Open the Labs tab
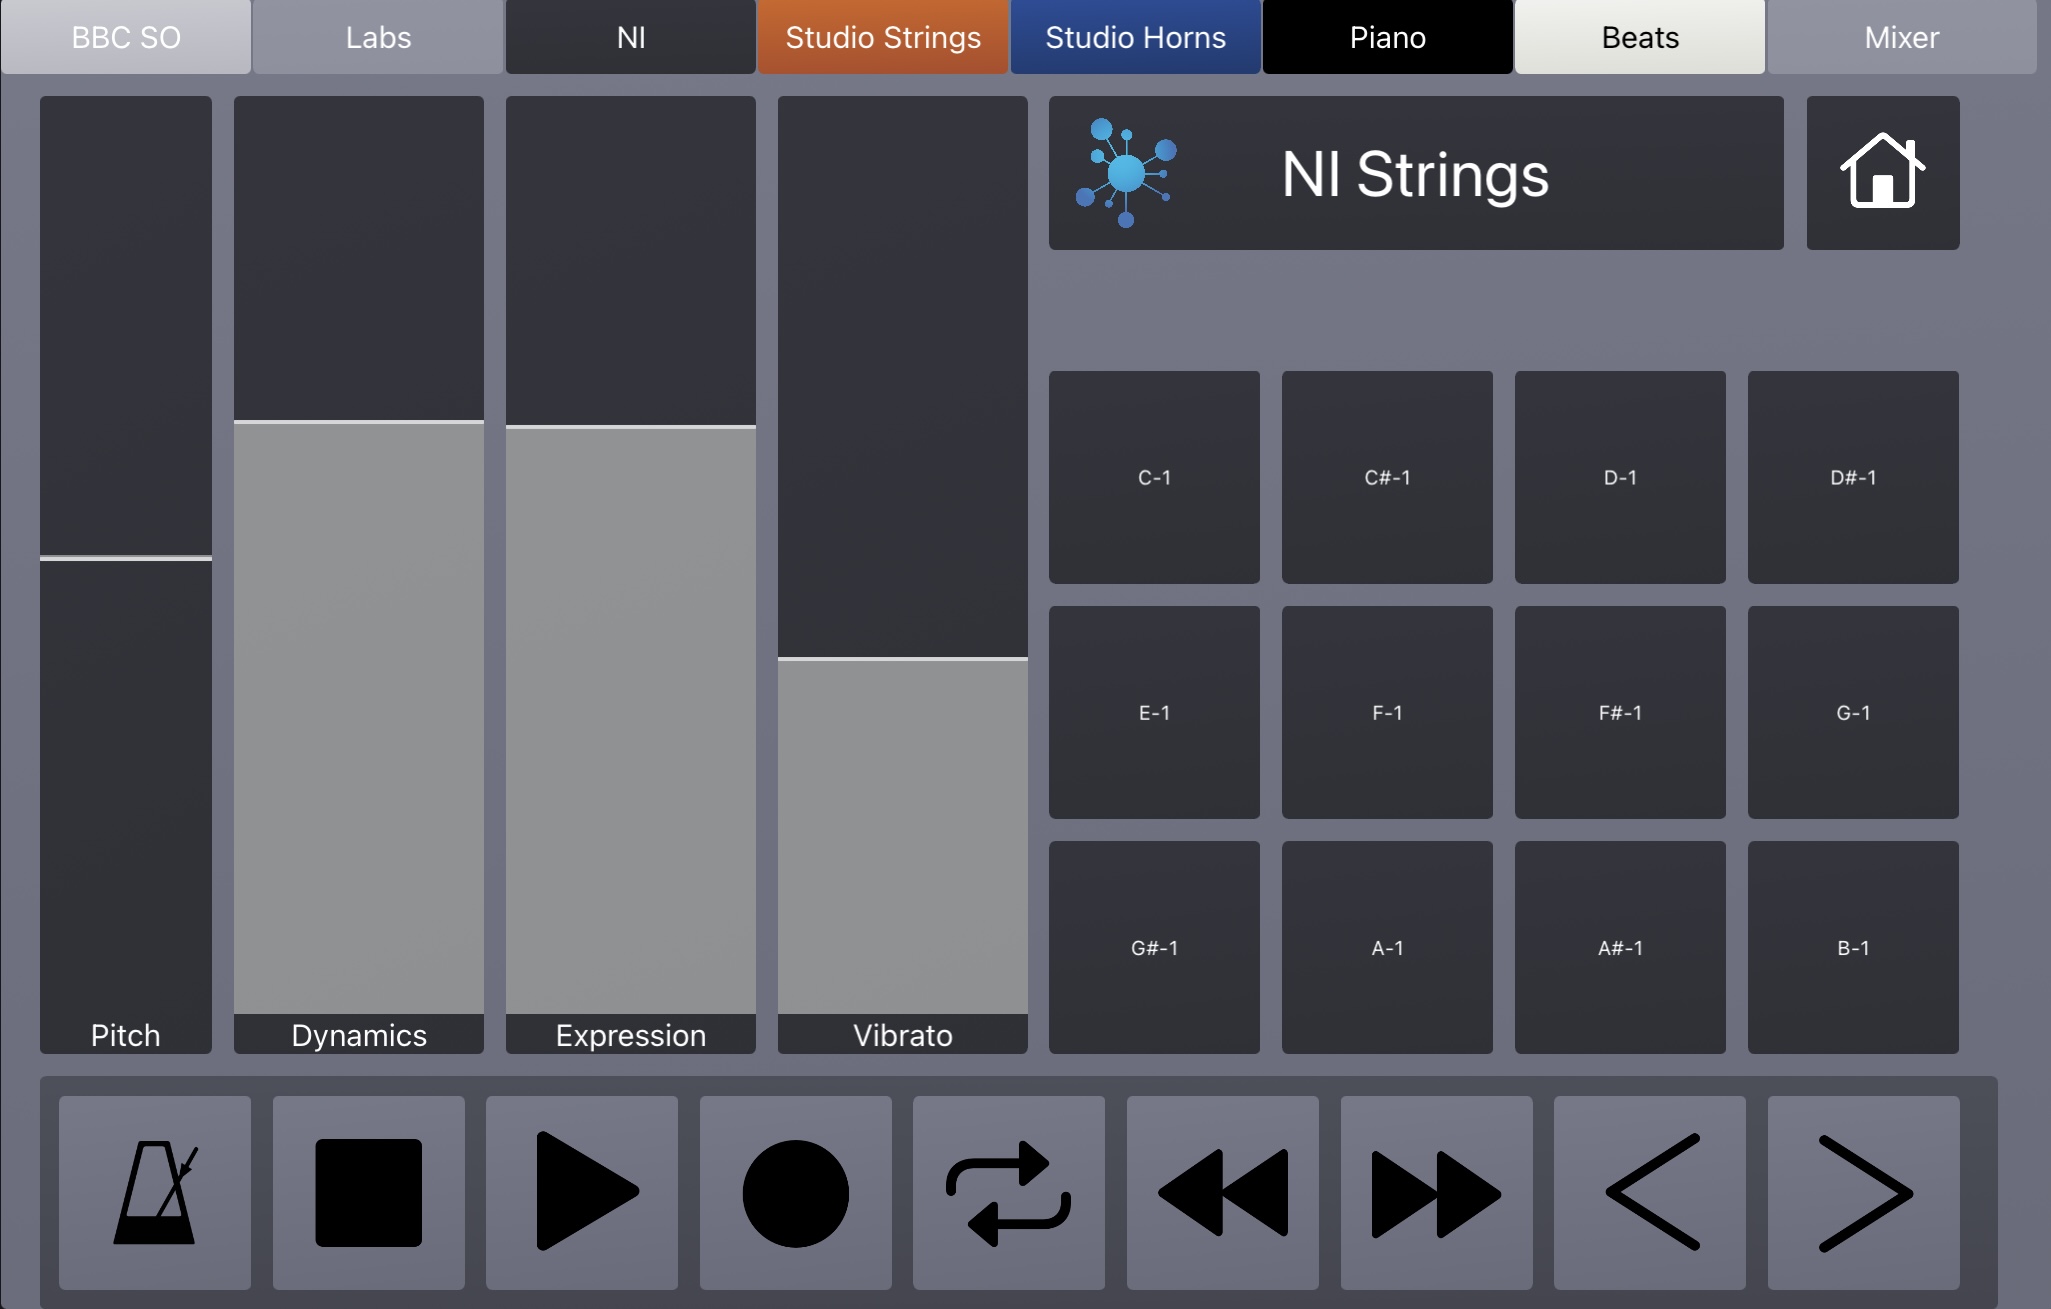 [x=378, y=37]
